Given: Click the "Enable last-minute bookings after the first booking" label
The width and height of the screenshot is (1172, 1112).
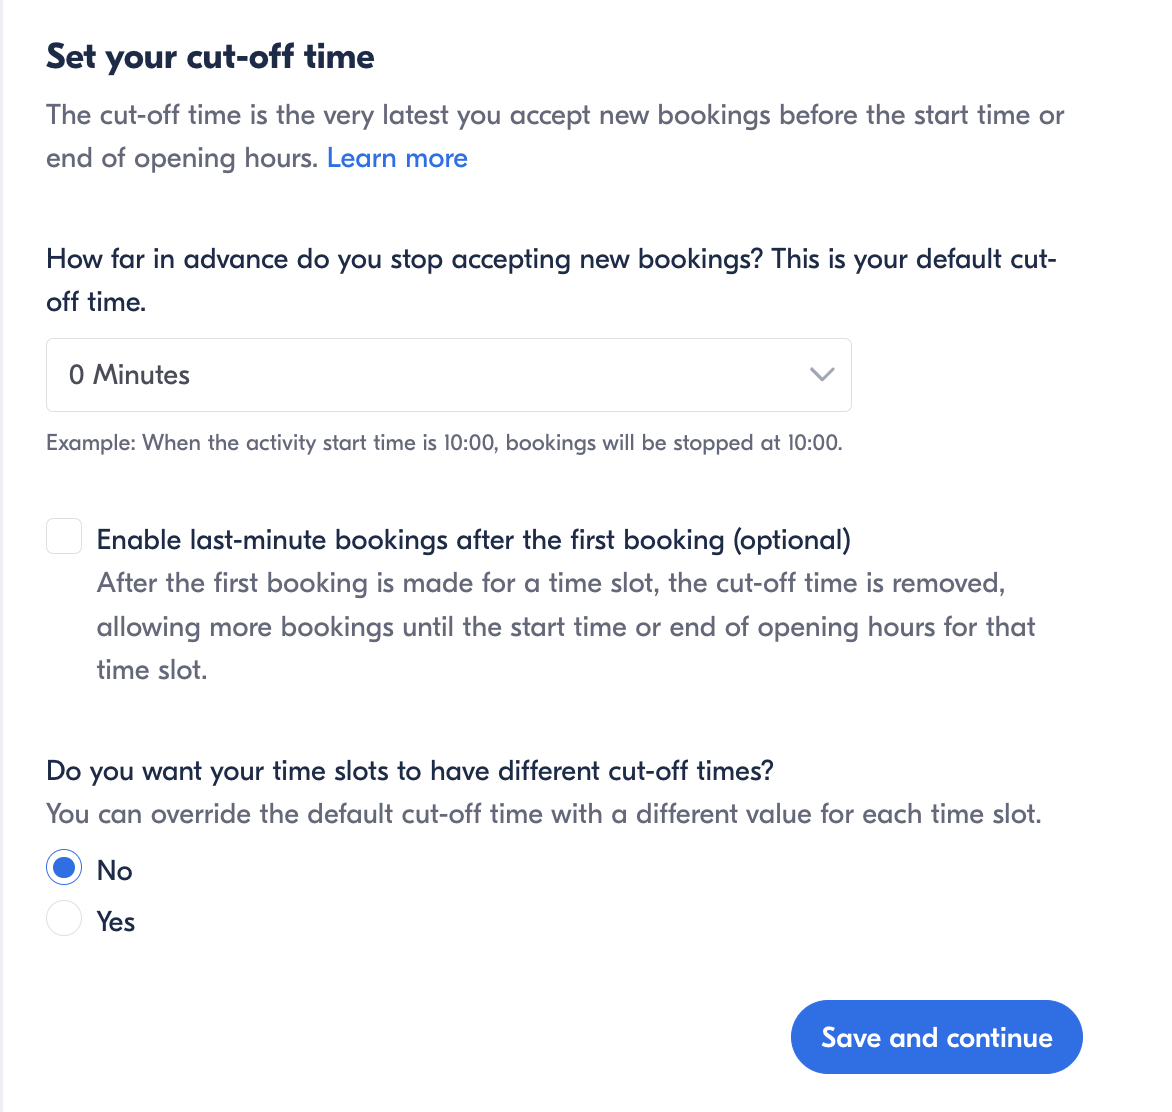Looking at the screenshot, I should pos(414,540).
